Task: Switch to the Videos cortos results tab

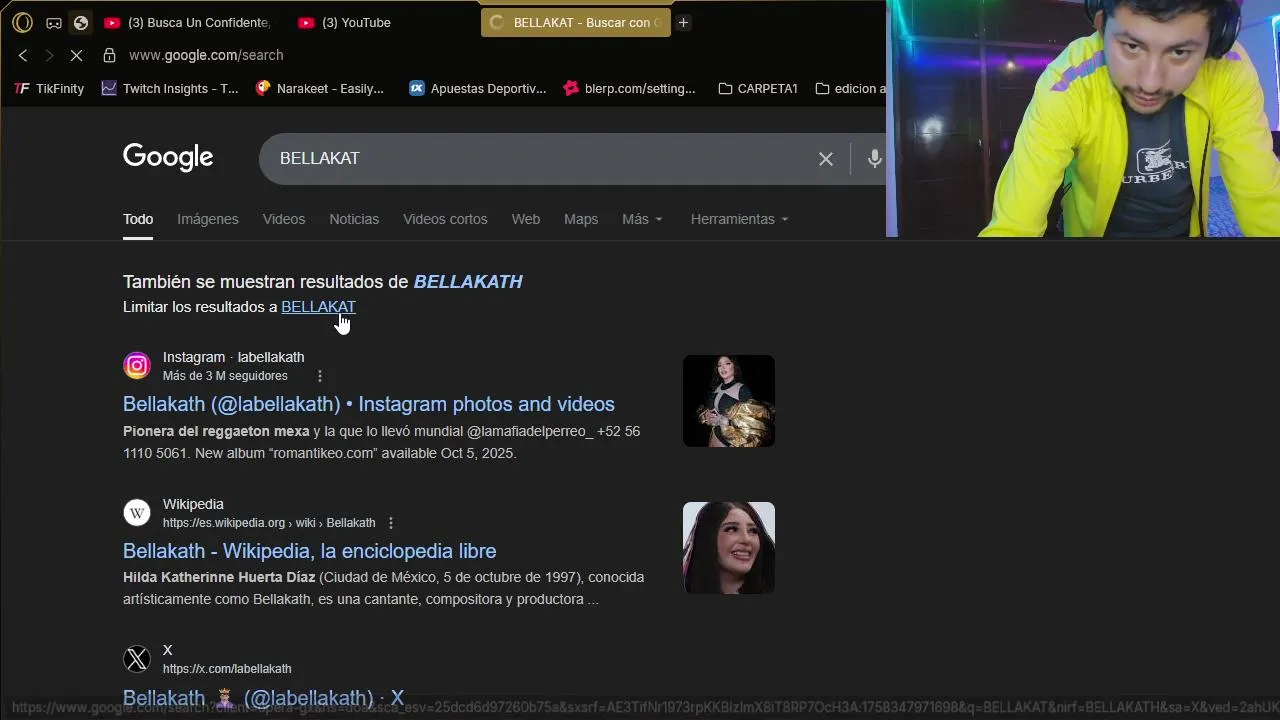Action: tap(445, 219)
